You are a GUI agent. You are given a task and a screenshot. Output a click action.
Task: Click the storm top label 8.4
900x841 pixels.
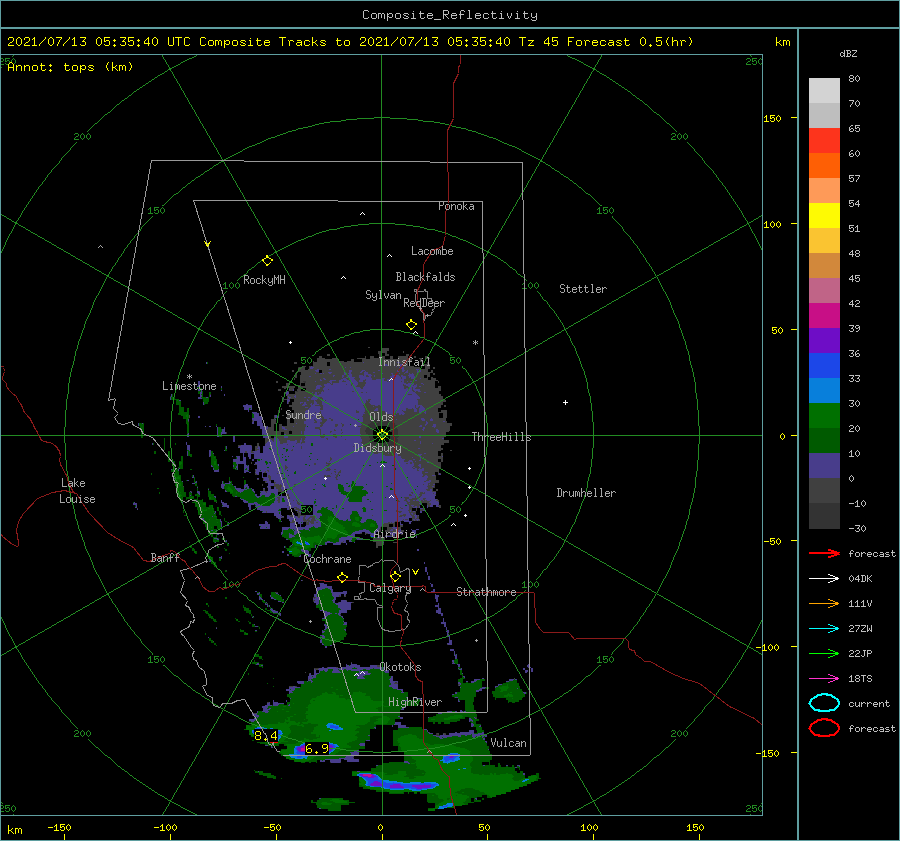pos(266,735)
